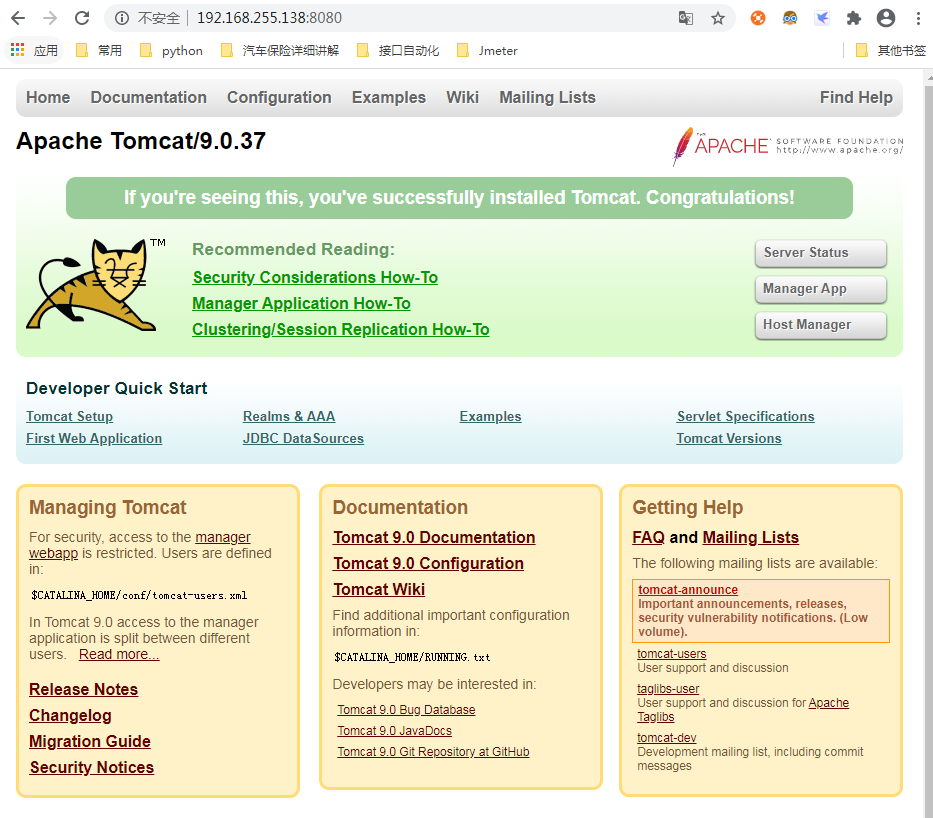Open the tomcat-users mailing list link
This screenshot has width=933, height=818.
click(x=672, y=654)
